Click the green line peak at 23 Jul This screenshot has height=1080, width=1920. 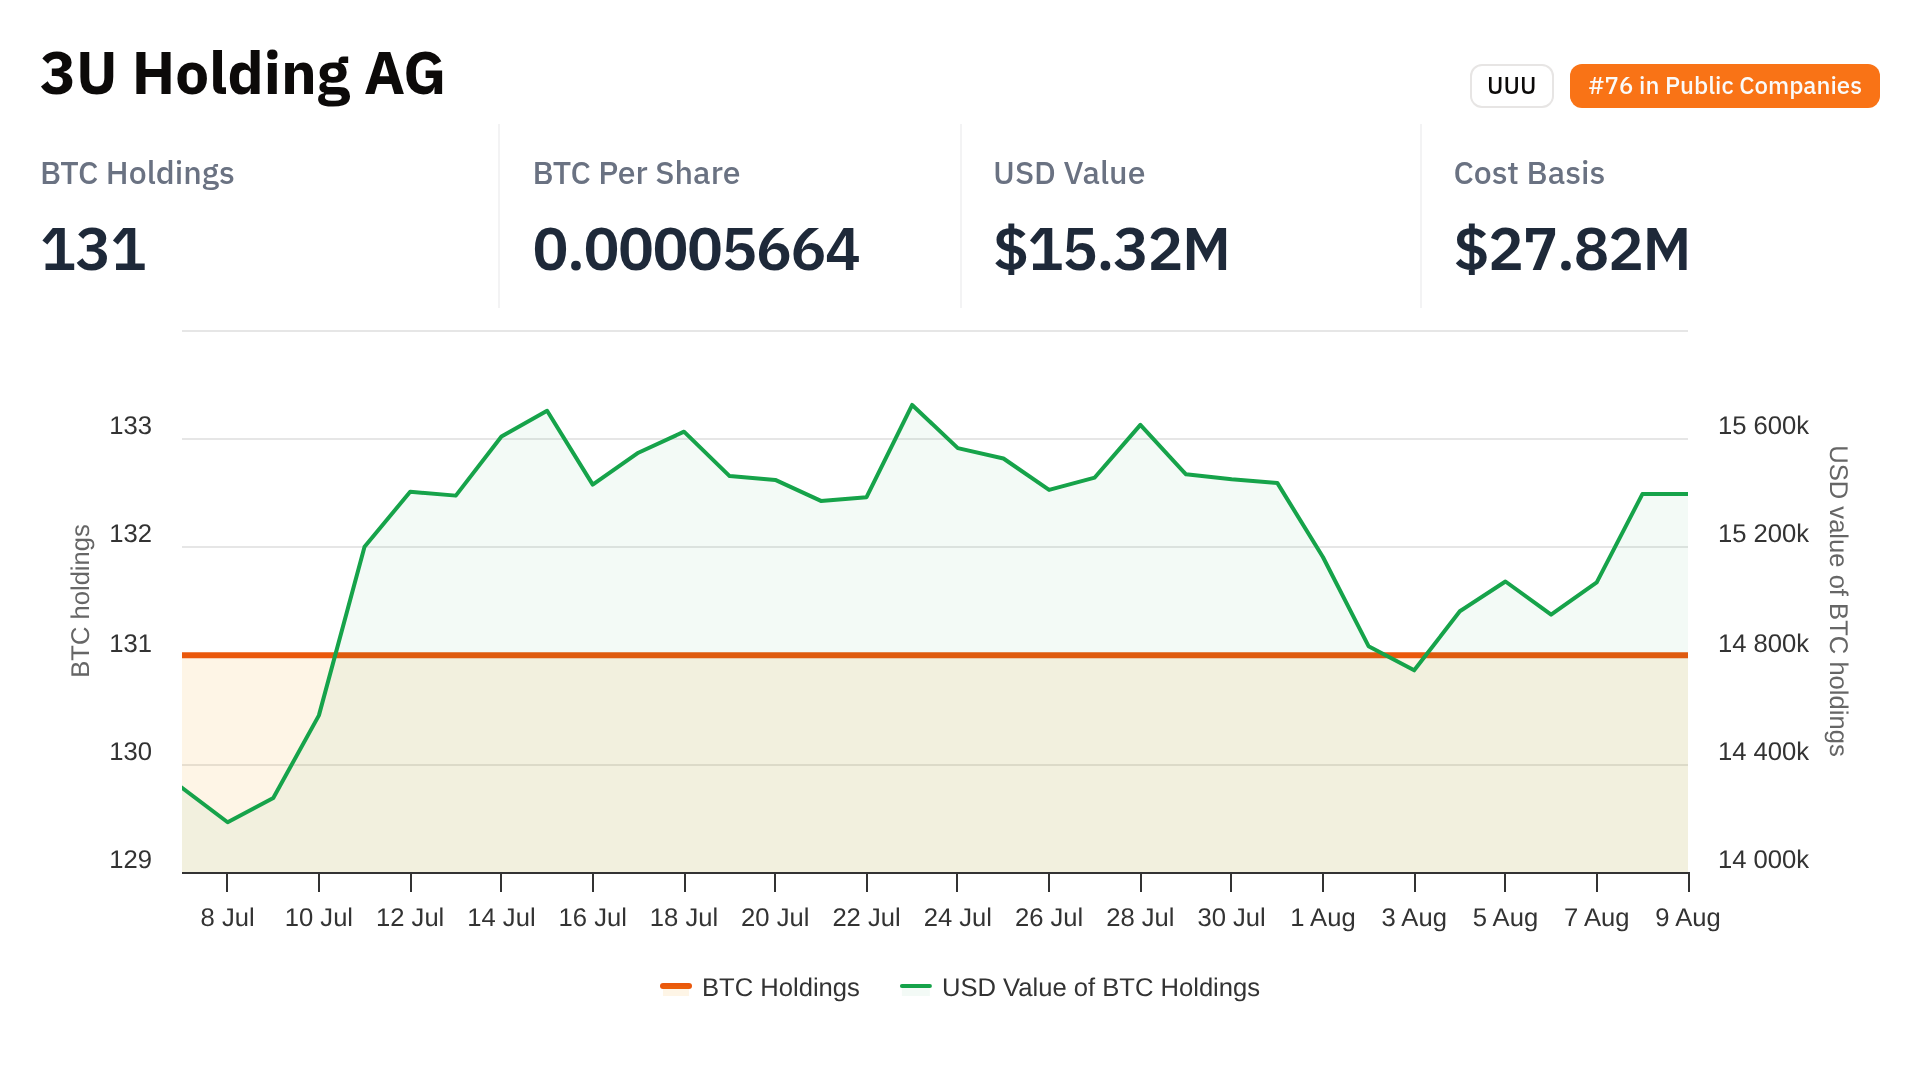click(912, 405)
